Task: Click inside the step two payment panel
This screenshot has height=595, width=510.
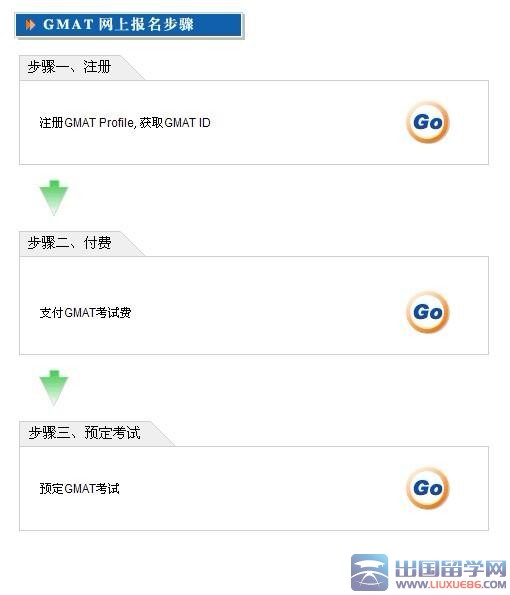Action: click(254, 305)
